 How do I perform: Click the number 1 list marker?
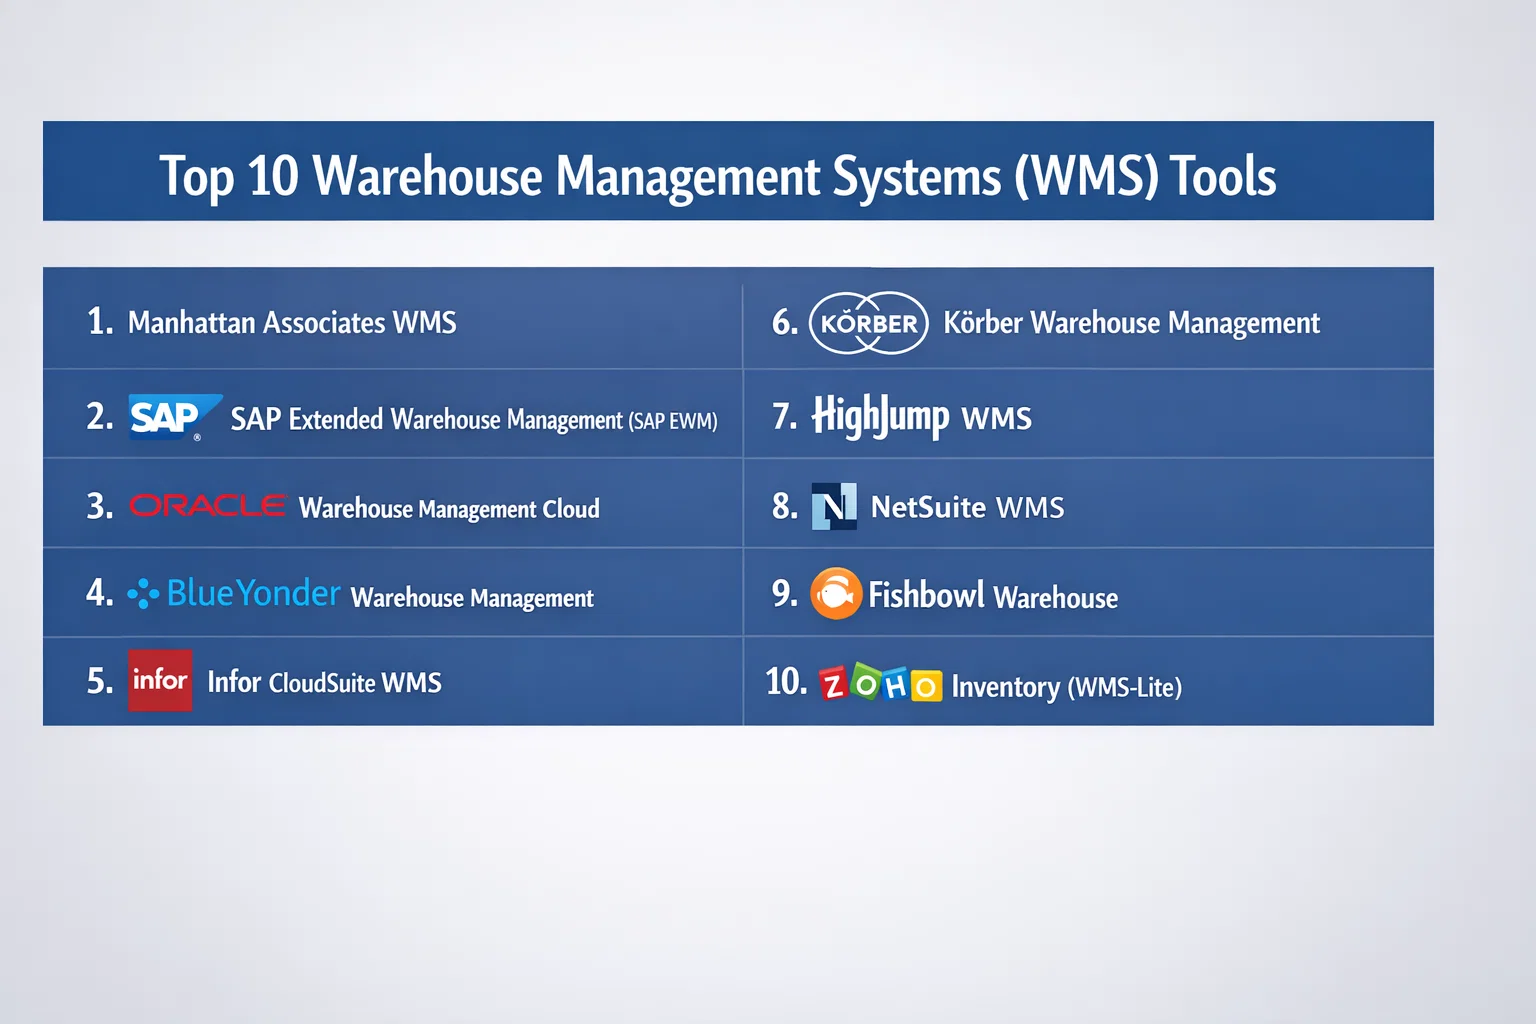pos(100,322)
